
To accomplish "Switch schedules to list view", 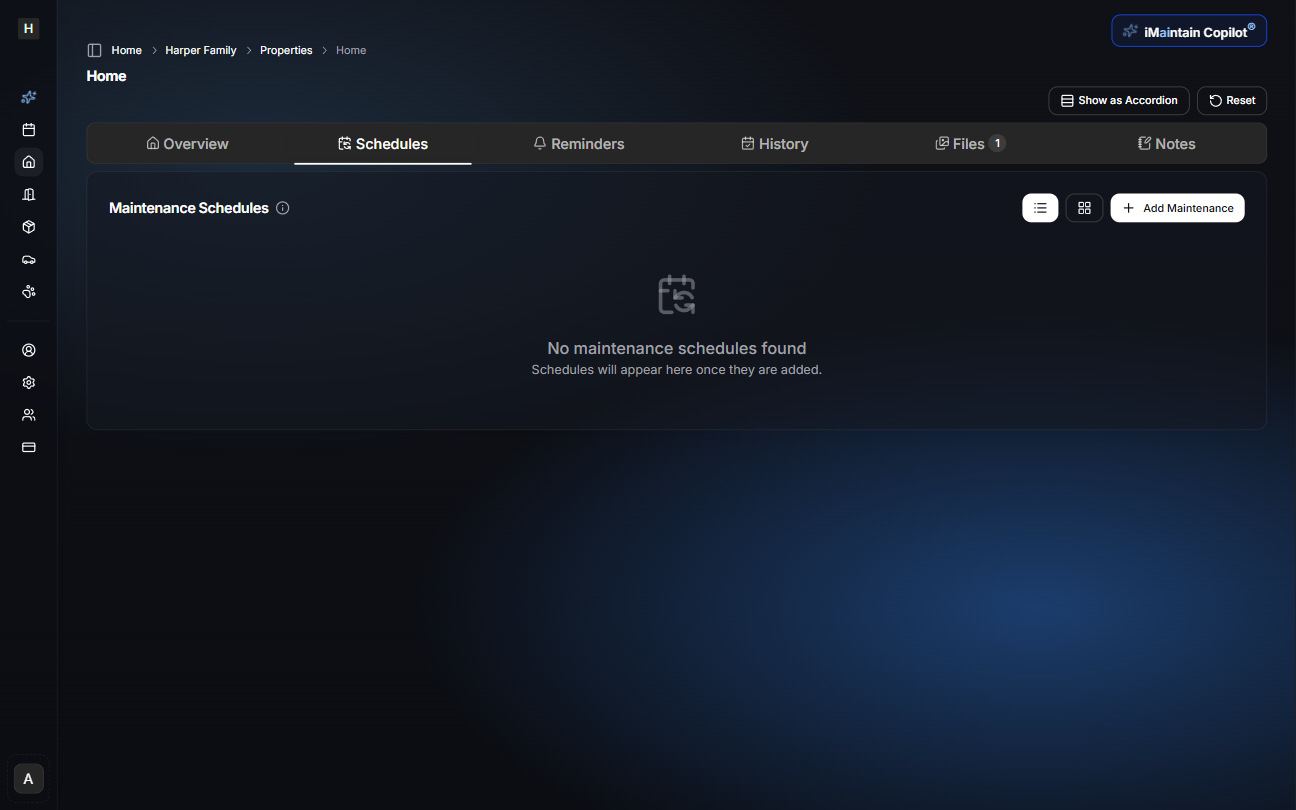I will point(1040,207).
